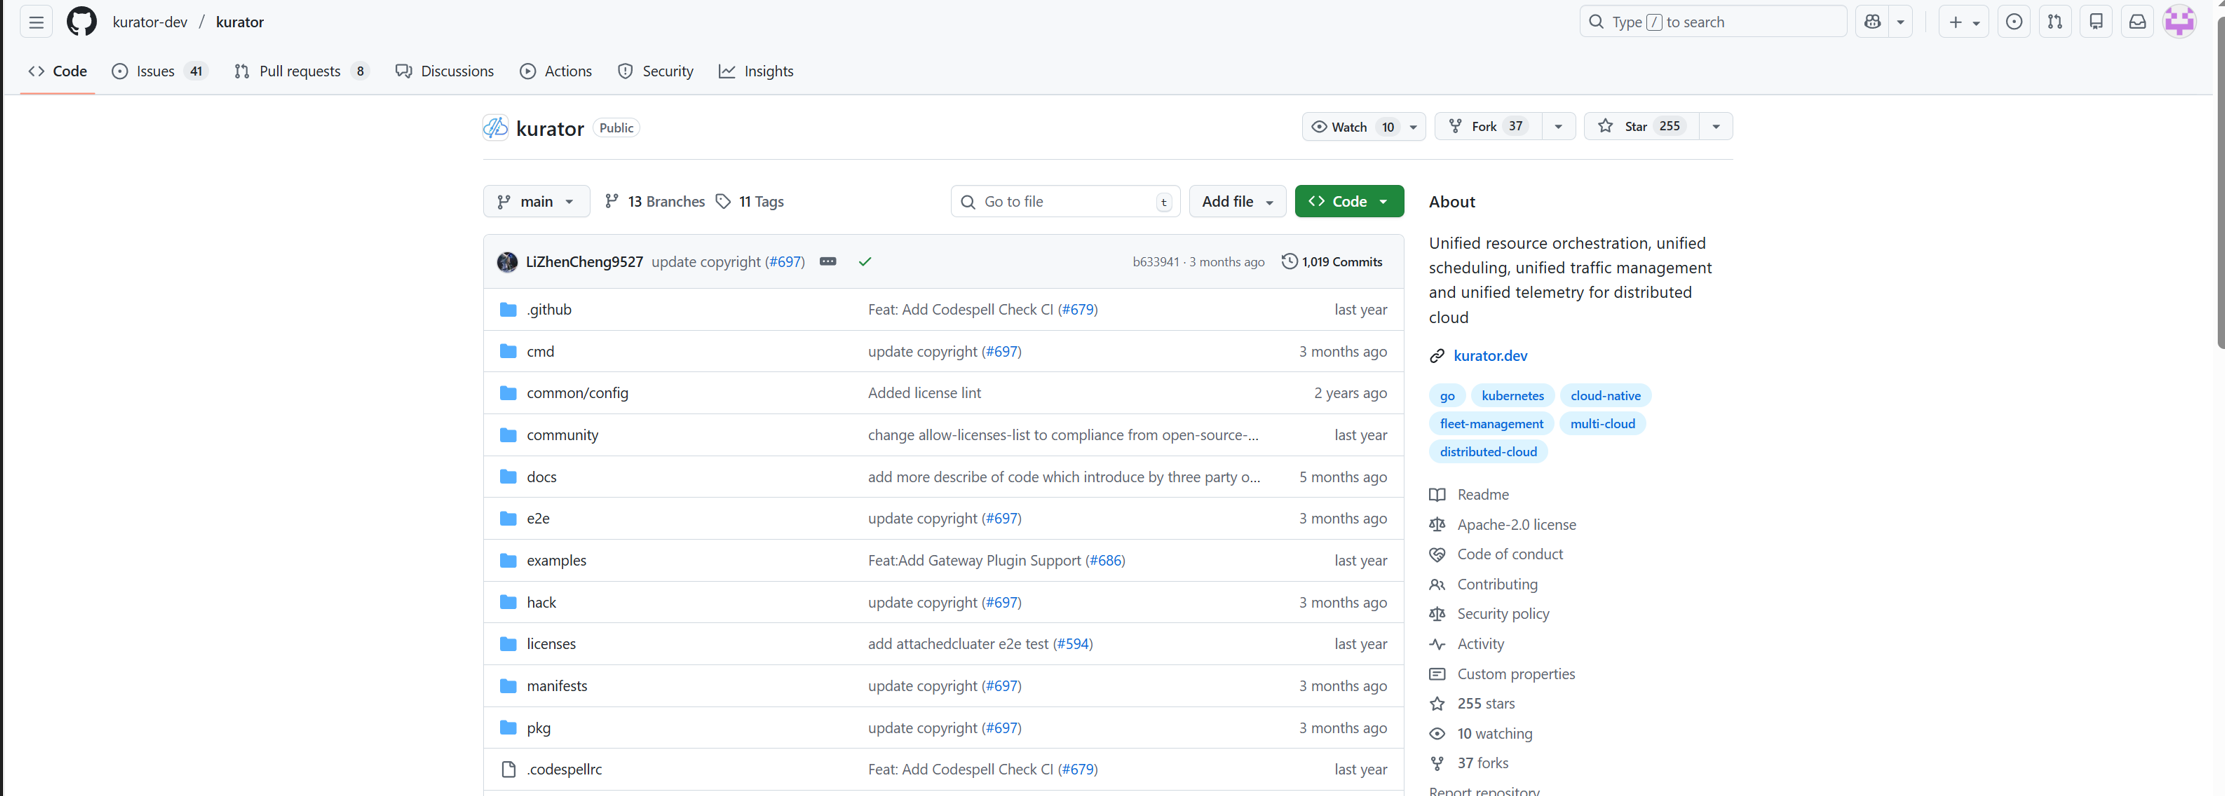Click the Readme book icon
The width and height of the screenshot is (2225, 796).
pyautogui.click(x=1437, y=495)
